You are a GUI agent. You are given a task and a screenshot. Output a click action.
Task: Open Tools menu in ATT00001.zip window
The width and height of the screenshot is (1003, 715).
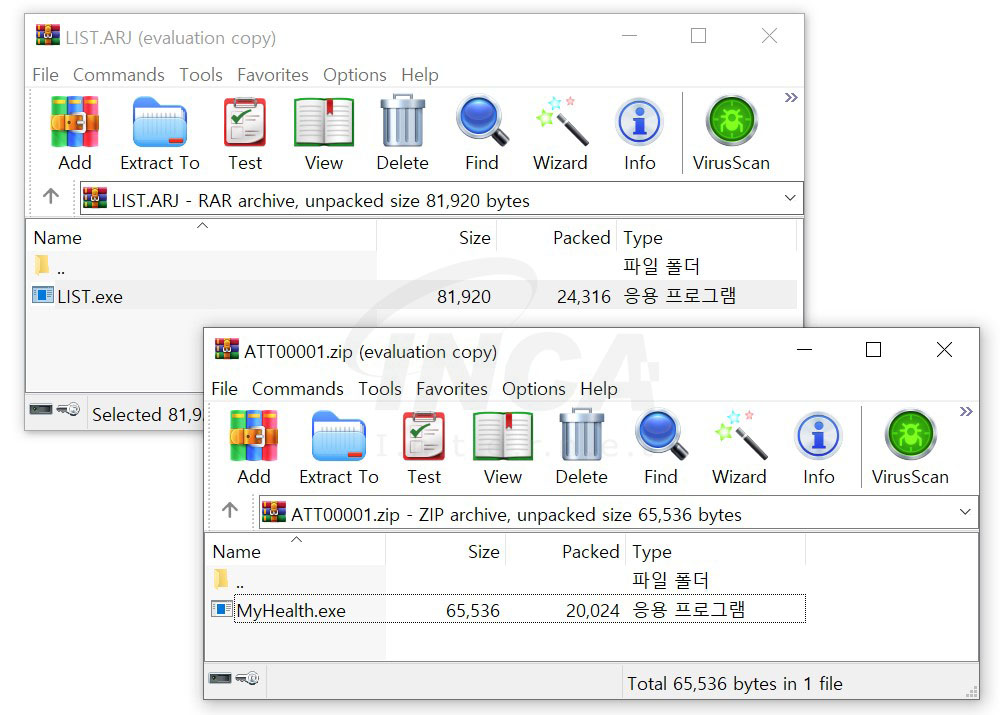(380, 389)
